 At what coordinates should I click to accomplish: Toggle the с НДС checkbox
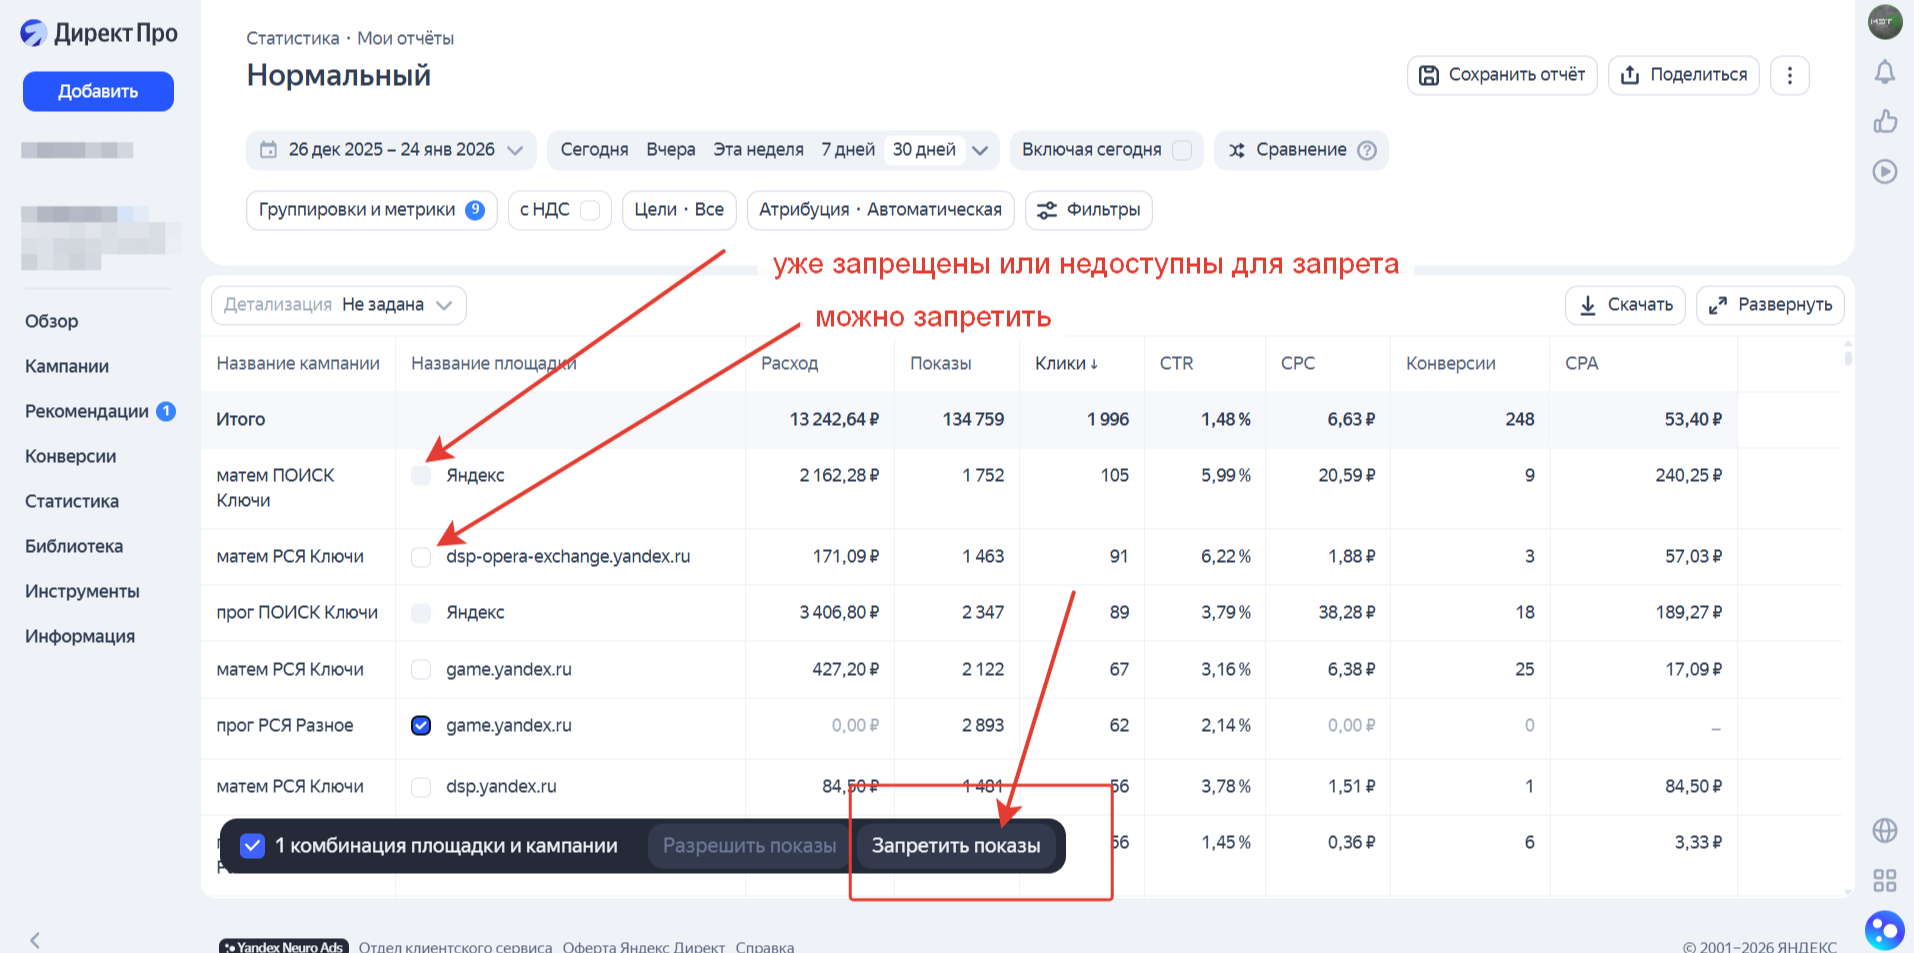point(590,210)
